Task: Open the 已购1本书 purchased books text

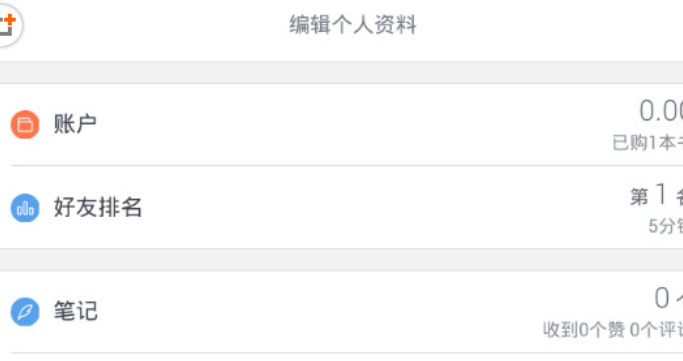Action: point(647,143)
